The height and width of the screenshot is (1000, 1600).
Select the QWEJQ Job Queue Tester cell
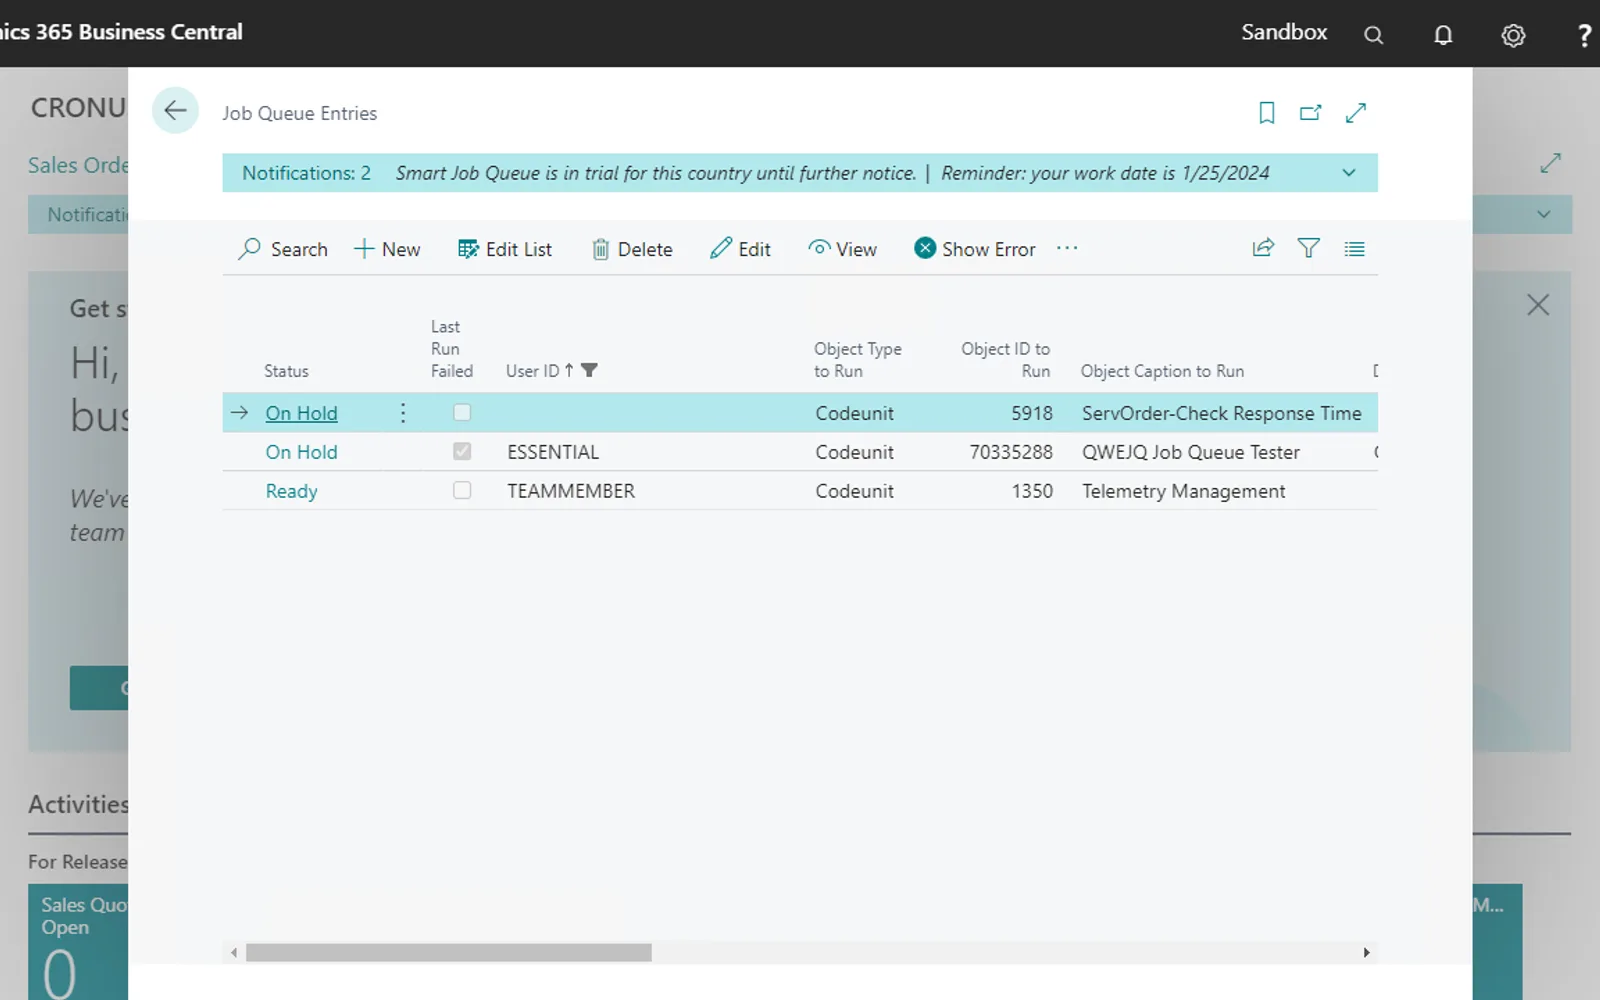click(1190, 452)
